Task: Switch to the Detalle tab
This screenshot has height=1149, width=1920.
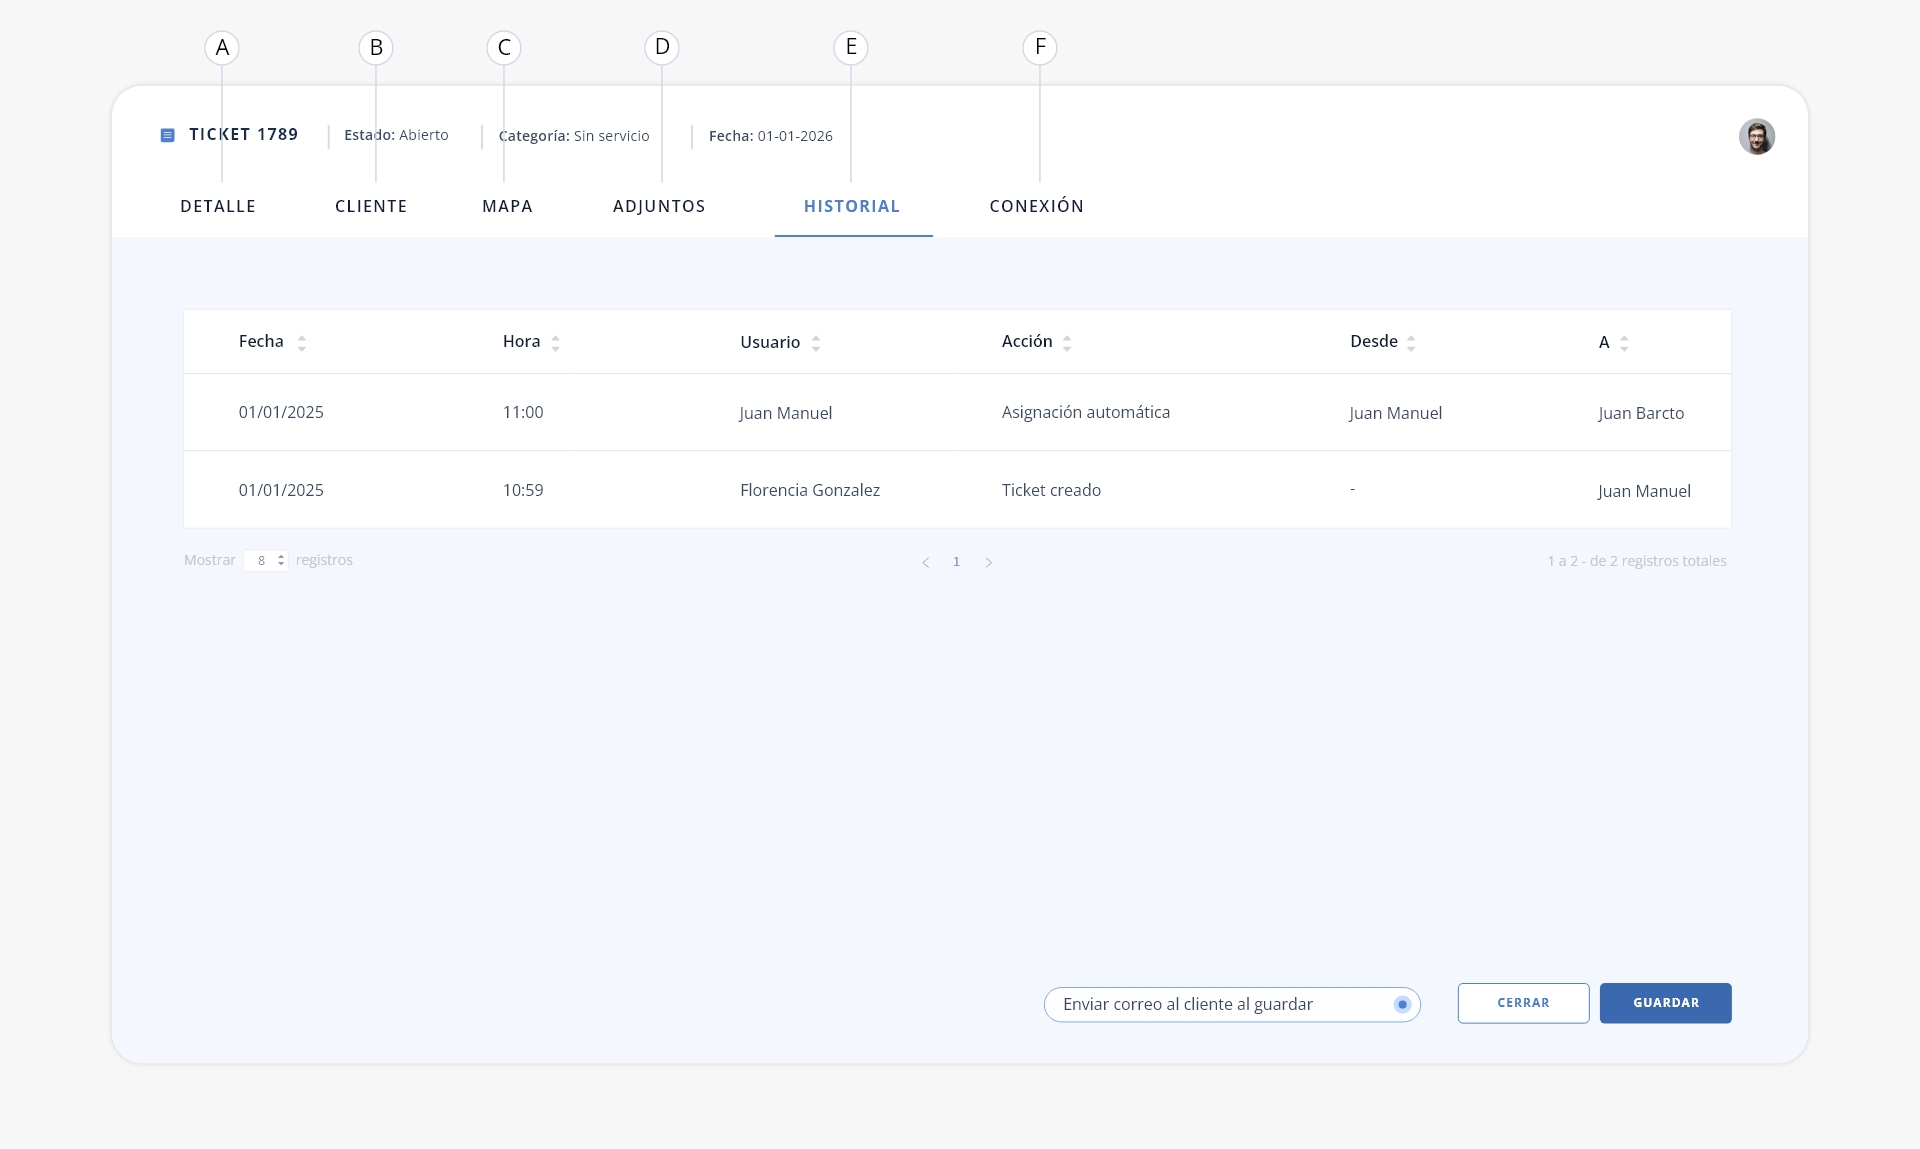Action: (x=218, y=206)
